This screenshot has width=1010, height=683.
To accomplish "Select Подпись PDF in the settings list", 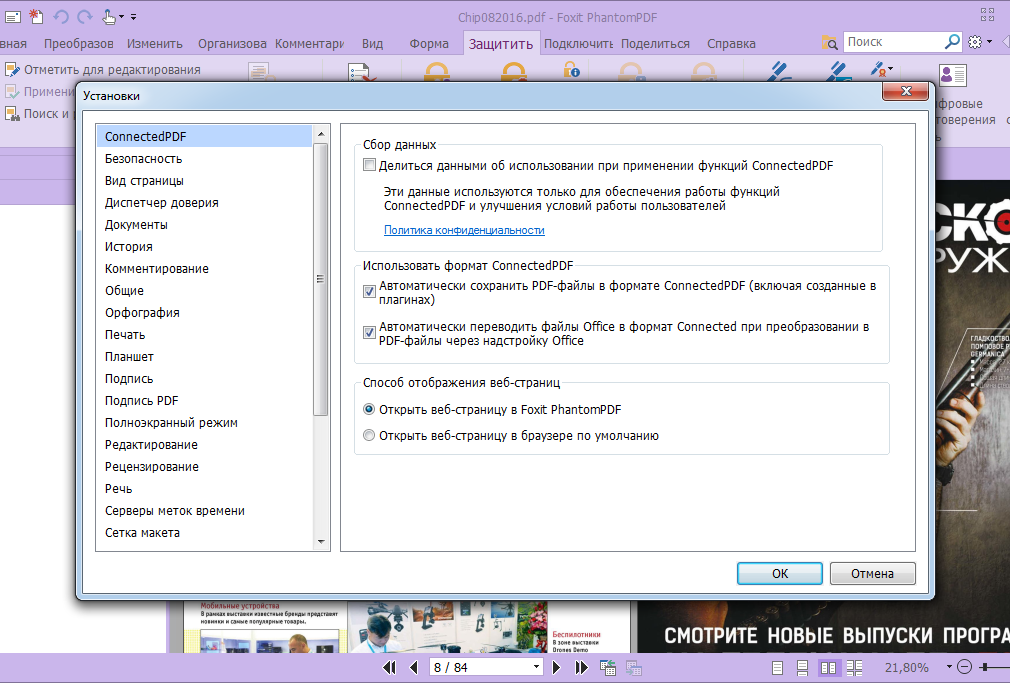I will pyautogui.click(x=204, y=401).
